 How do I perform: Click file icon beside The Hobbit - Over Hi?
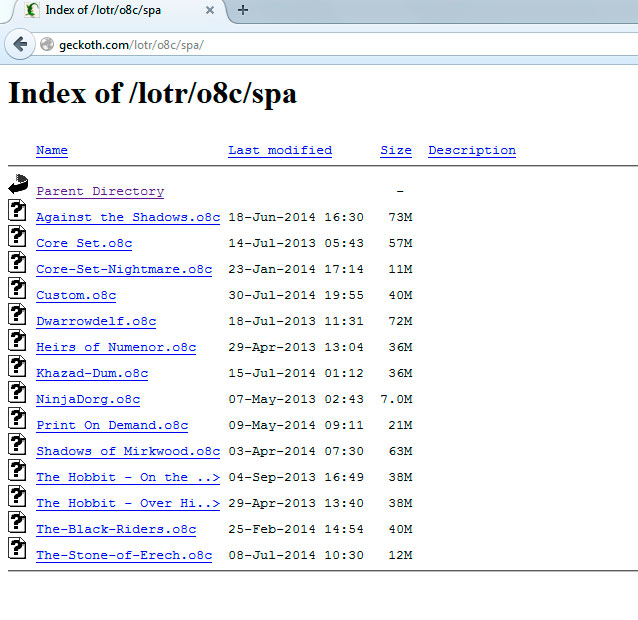pos(17,496)
